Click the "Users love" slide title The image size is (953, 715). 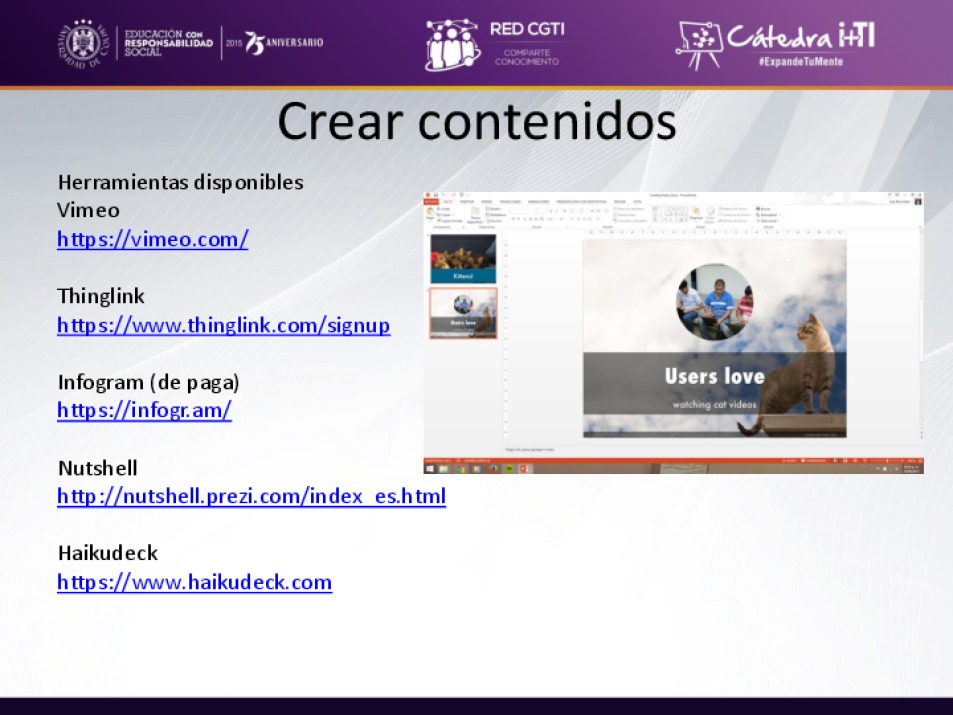[x=715, y=376]
